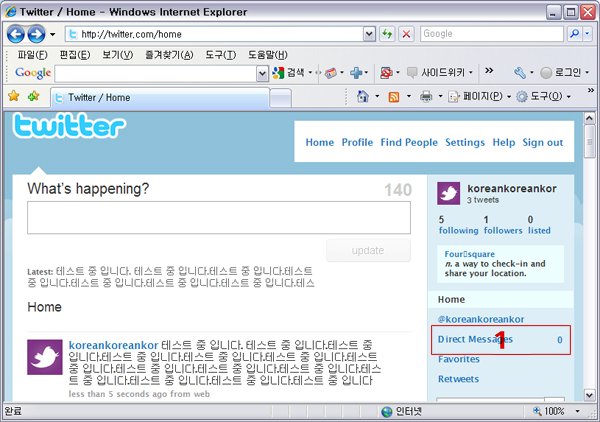Viewport: 600px width, 422px height.
Task: Open a new blank tab
Action: (x=280, y=98)
